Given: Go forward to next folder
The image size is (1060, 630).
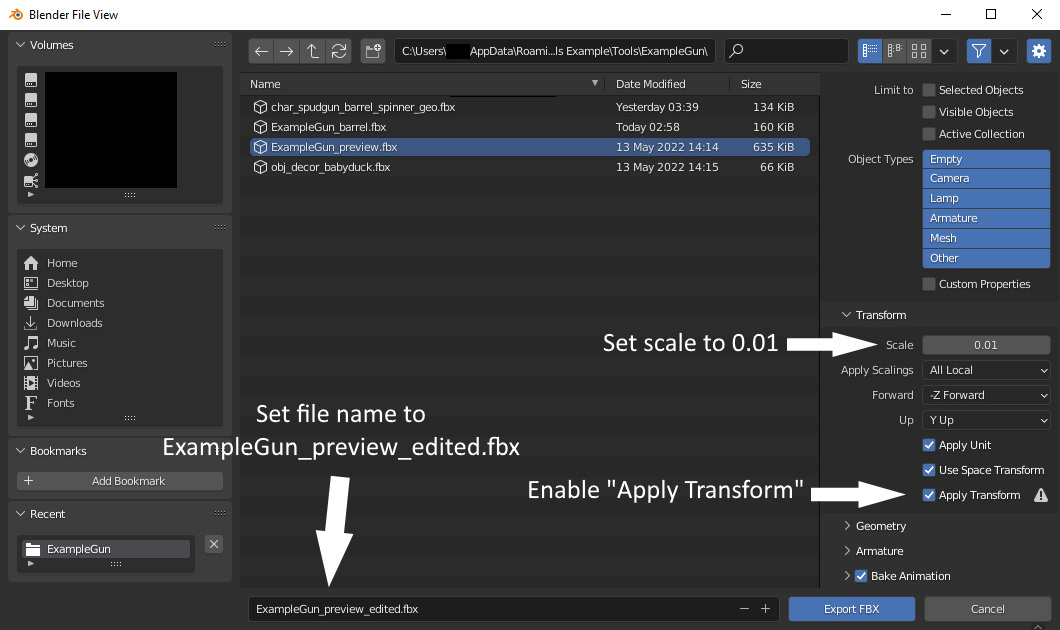Looking at the screenshot, I should point(287,51).
